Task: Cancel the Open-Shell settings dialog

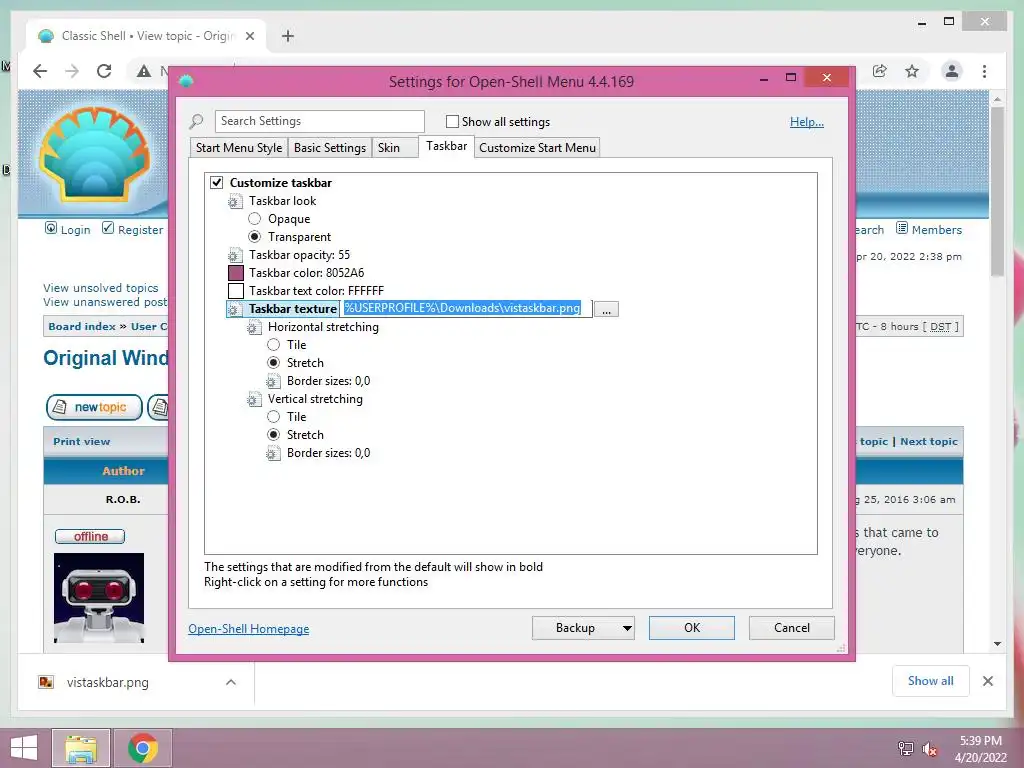Action: [792, 628]
